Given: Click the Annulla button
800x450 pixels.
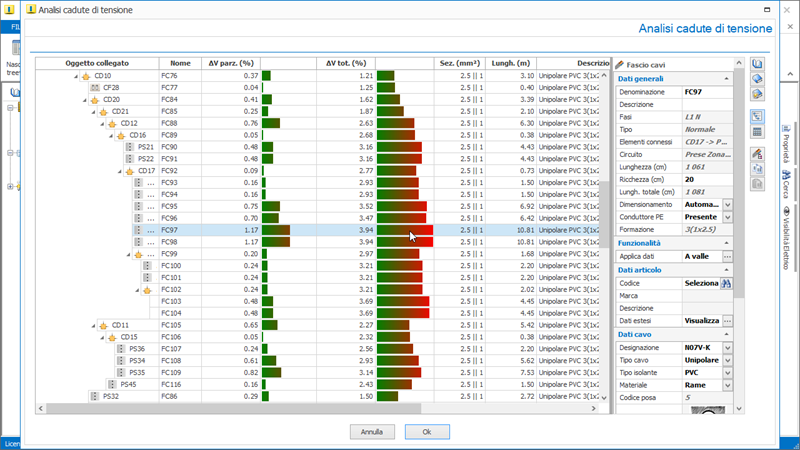Looking at the screenshot, I should click(x=372, y=432).
